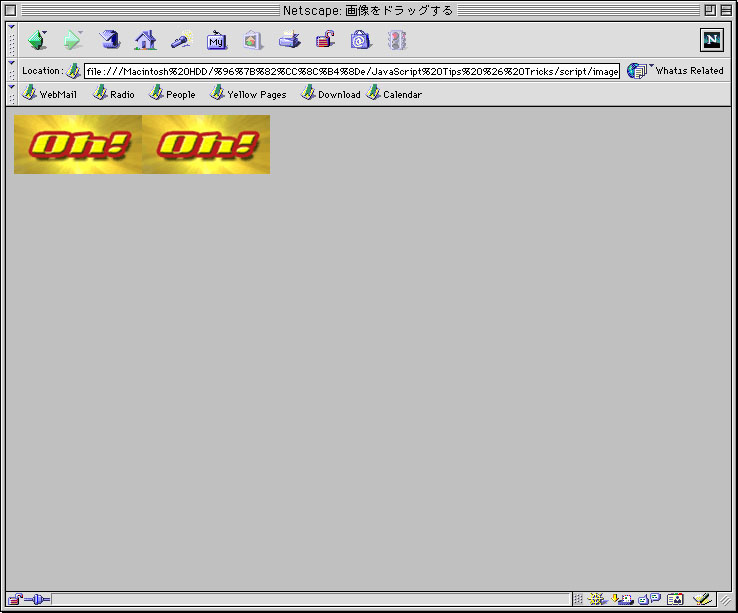Click the component bar drag handle

(578, 599)
